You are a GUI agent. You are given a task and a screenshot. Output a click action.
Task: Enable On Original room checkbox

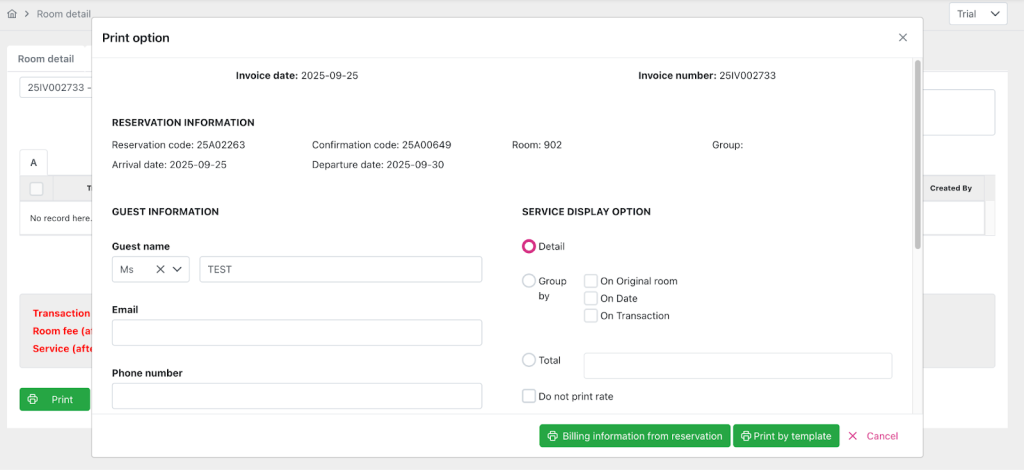[591, 281]
